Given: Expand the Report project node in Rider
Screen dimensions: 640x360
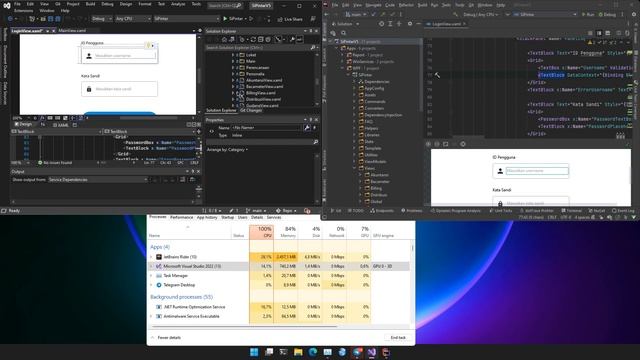Looking at the screenshot, I should click(x=343, y=55).
